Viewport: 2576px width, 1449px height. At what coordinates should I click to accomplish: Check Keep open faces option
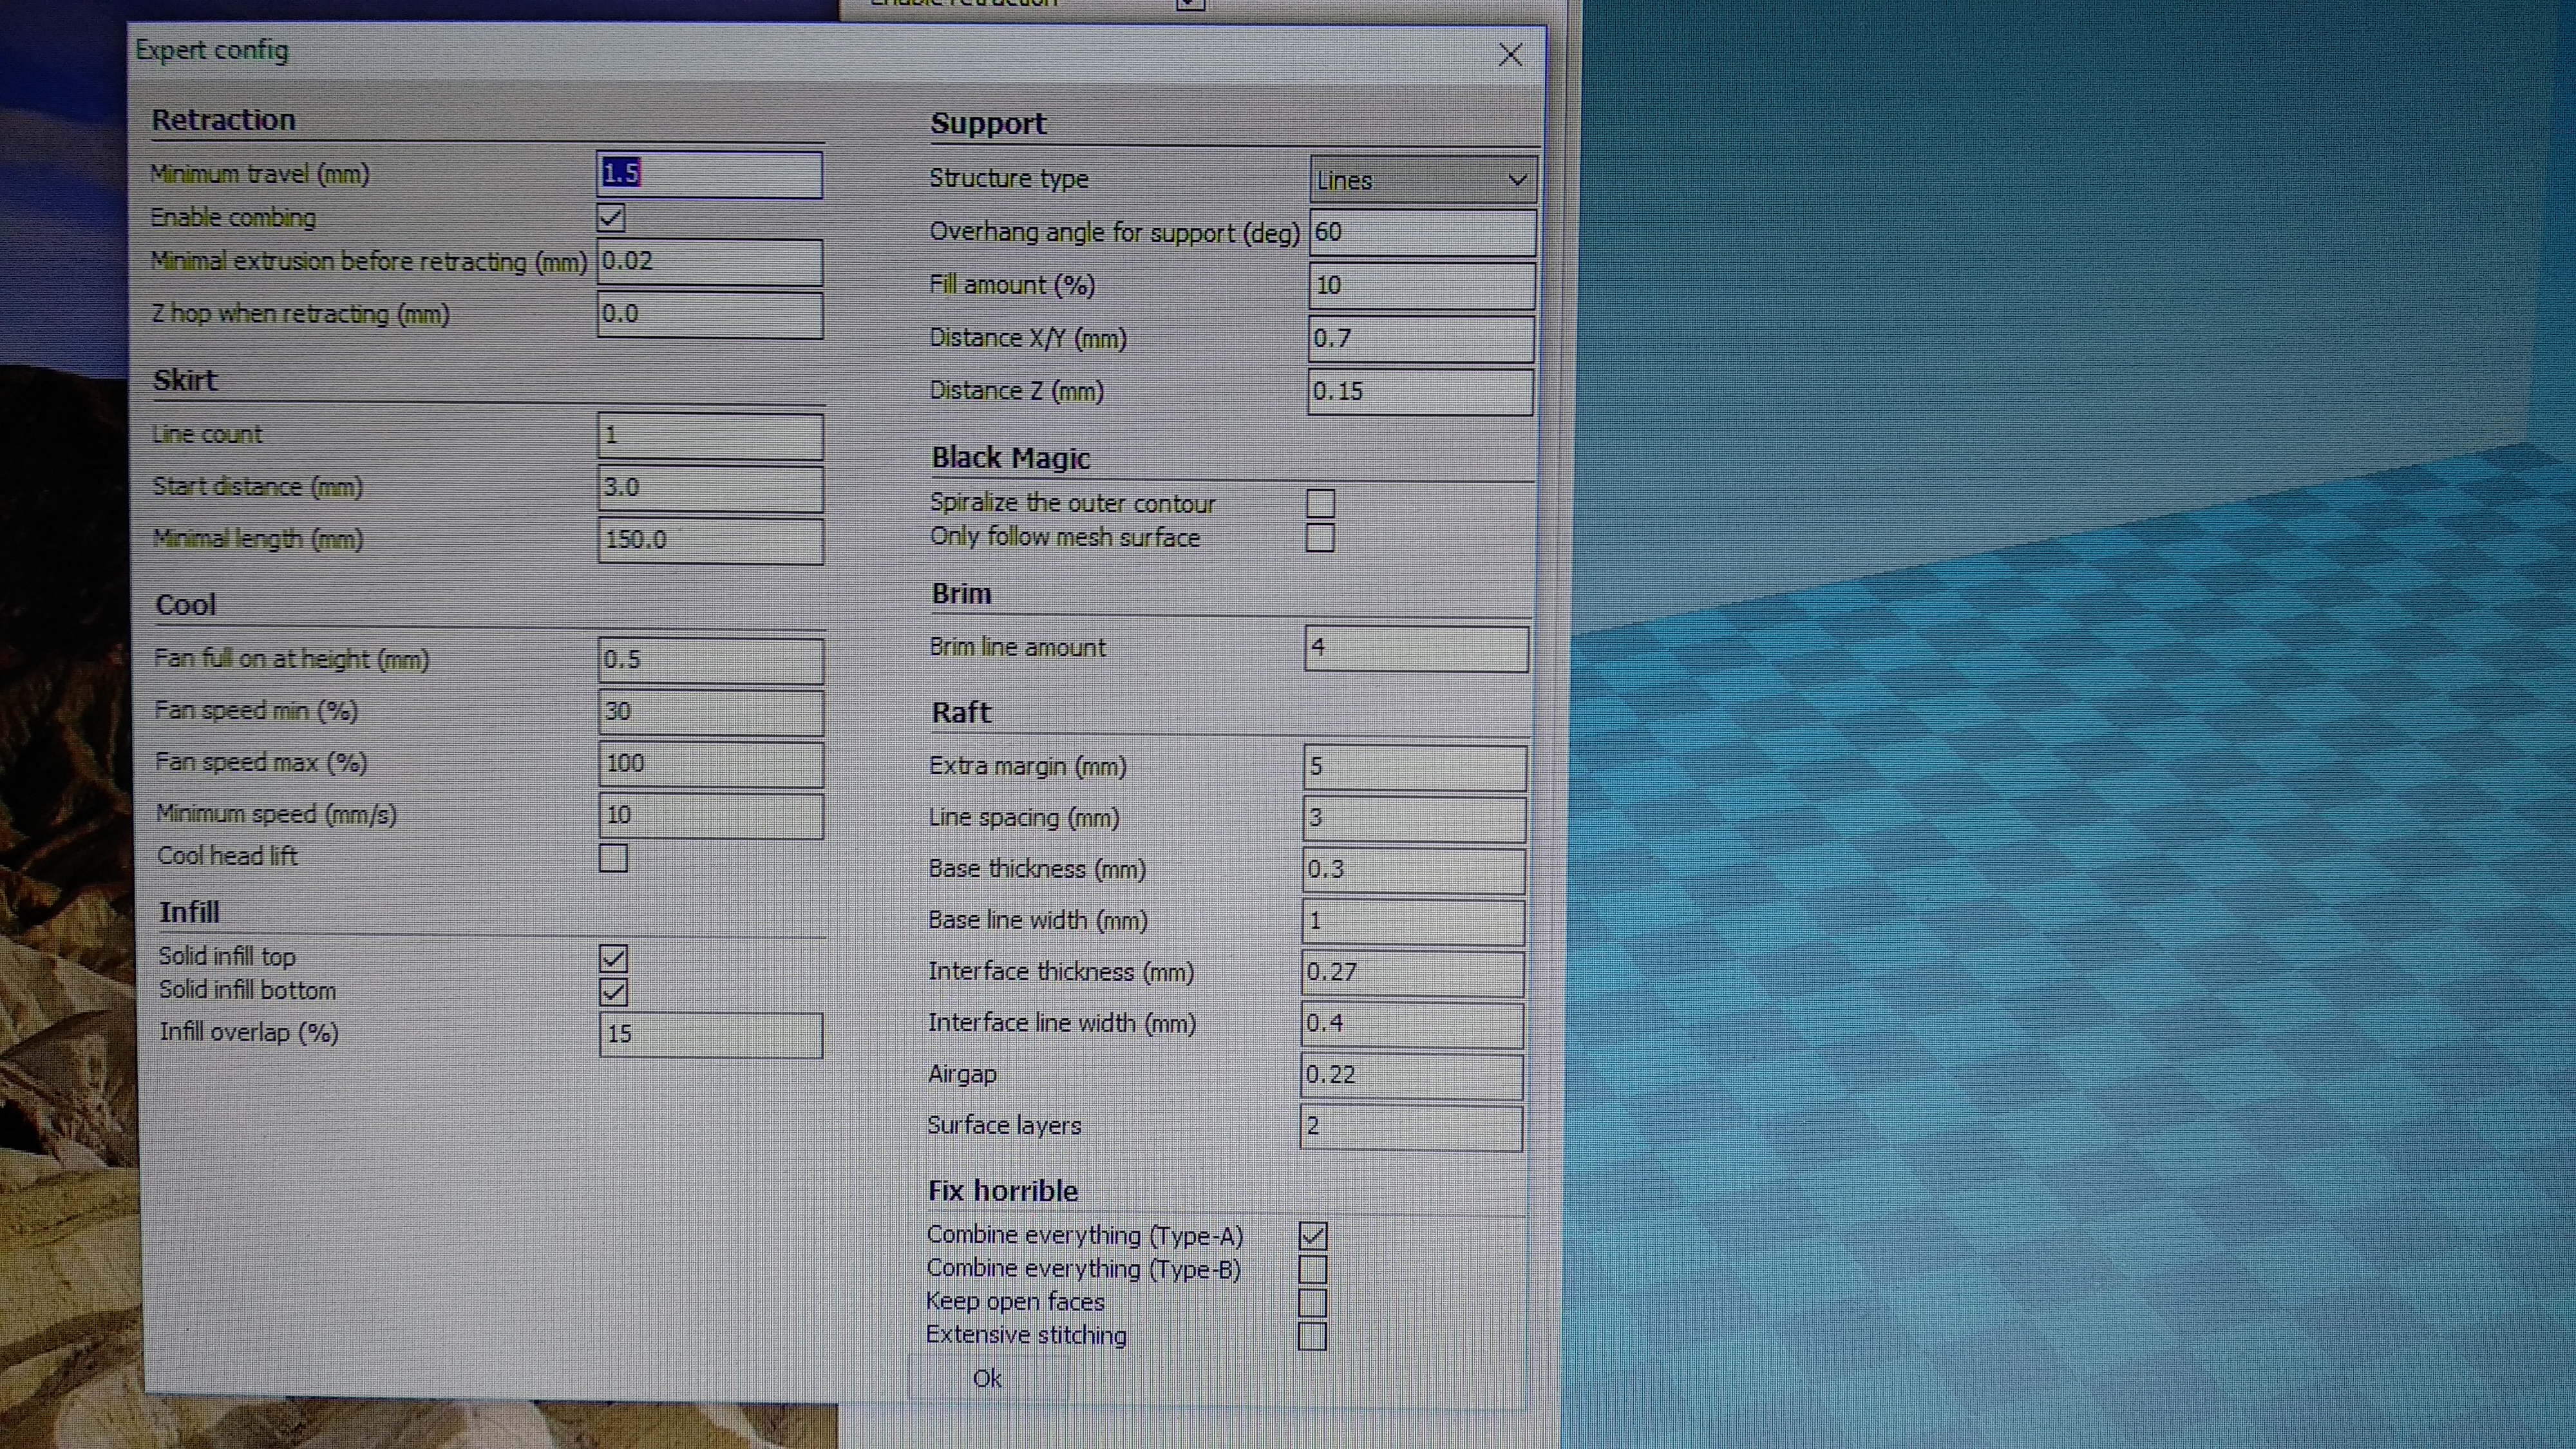pyautogui.click(x=1312, y=1303)
